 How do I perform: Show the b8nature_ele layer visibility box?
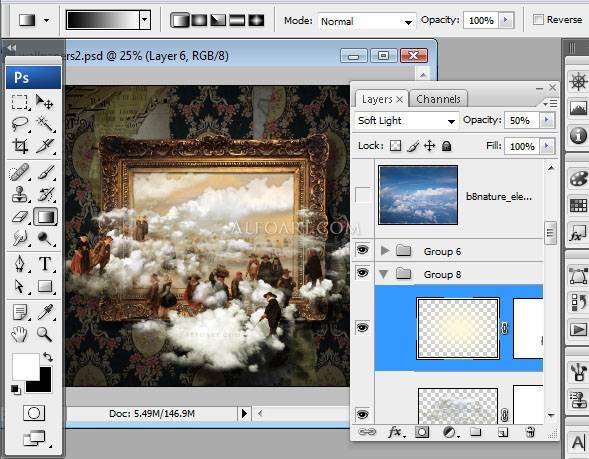(x=362, y=195)
